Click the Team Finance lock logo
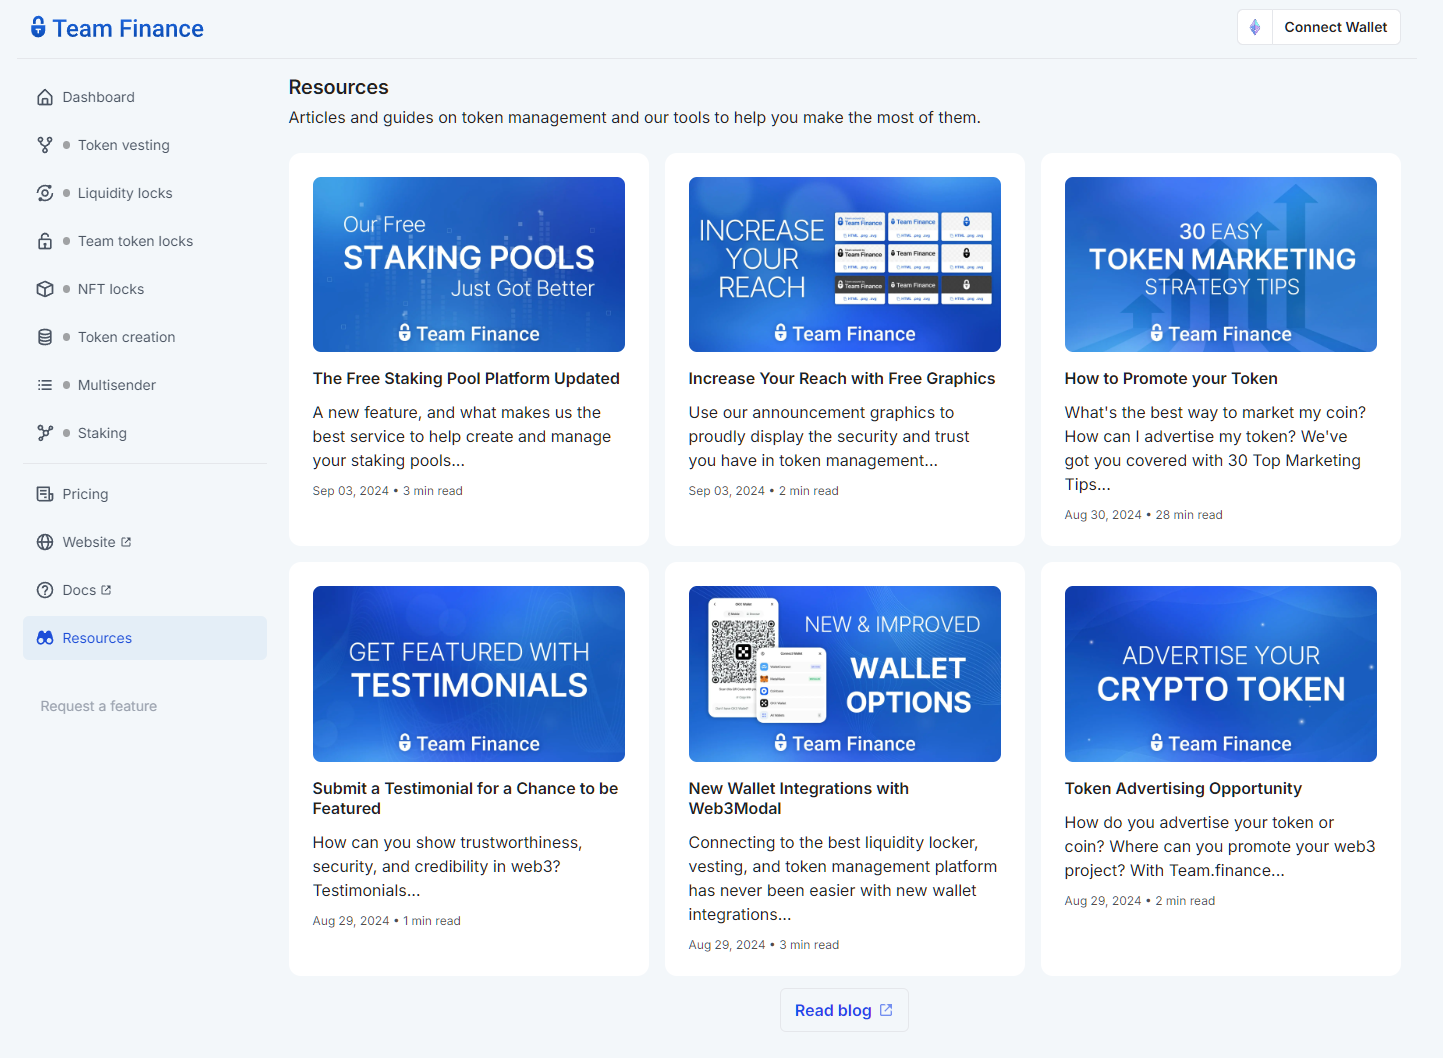Screen dimensions: 1443x1058 [37, 27]
